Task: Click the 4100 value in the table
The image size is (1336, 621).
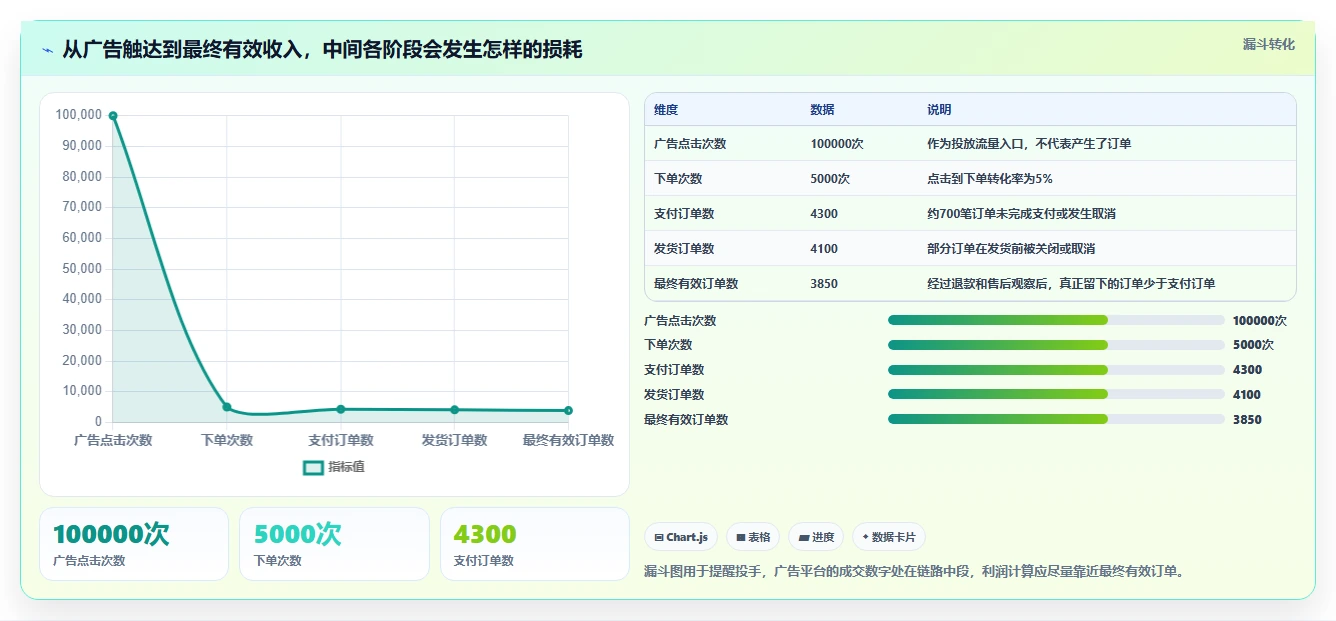Action: [824, 249]
